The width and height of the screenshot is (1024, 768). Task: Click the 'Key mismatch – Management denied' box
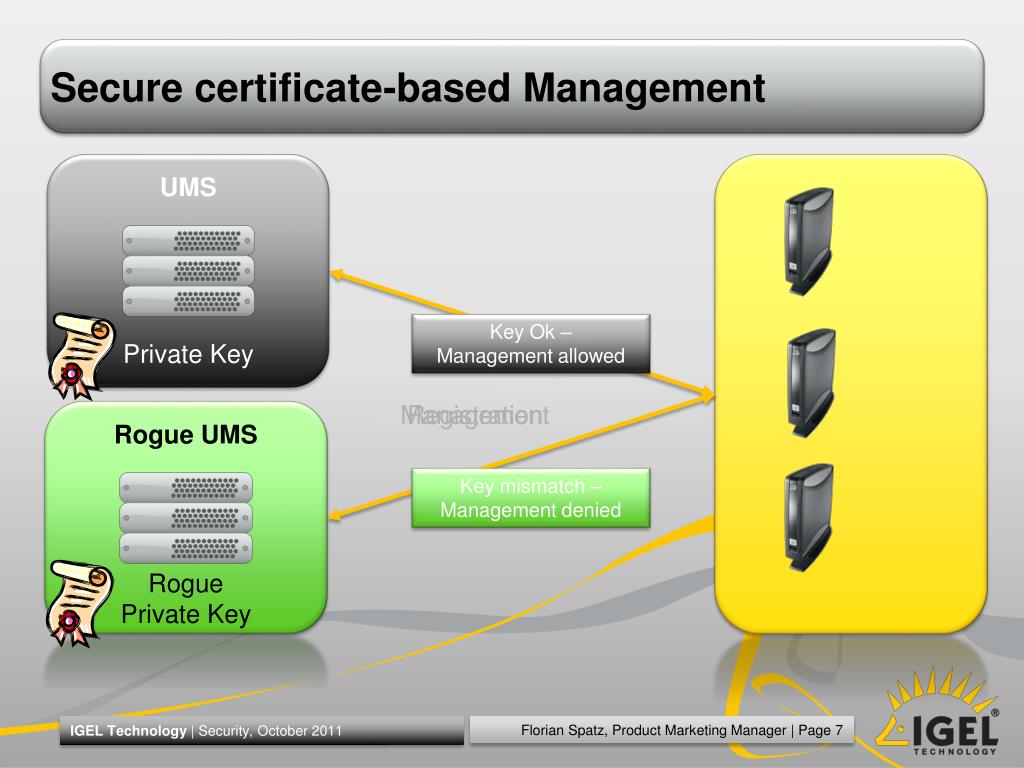click(530, 498)
